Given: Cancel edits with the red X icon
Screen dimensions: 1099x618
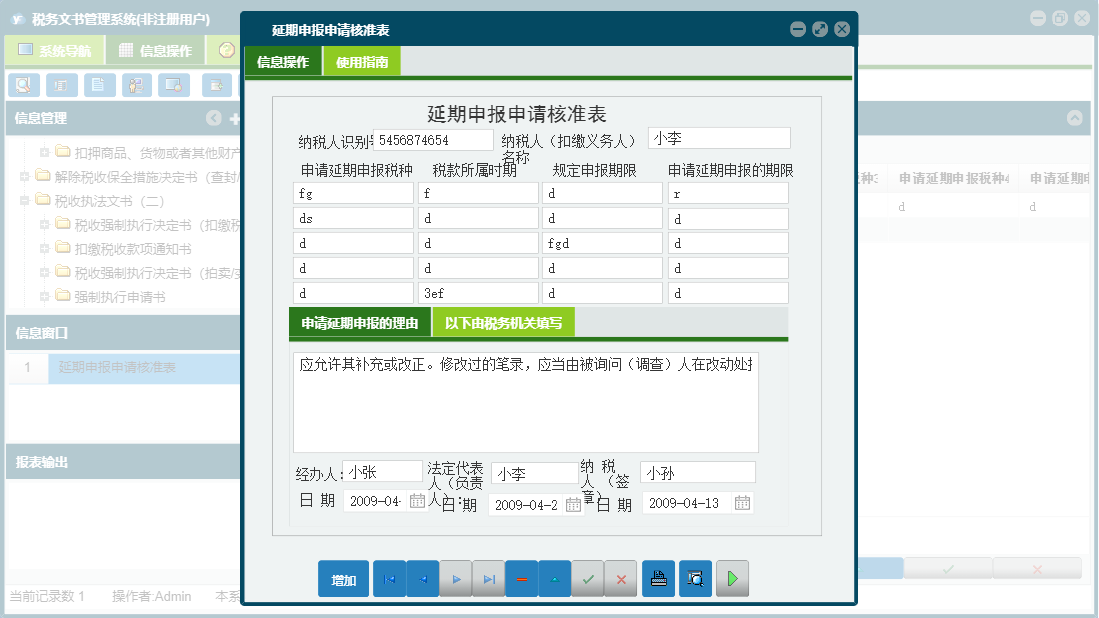Looking at the screenshot, I should click(621, 578).
